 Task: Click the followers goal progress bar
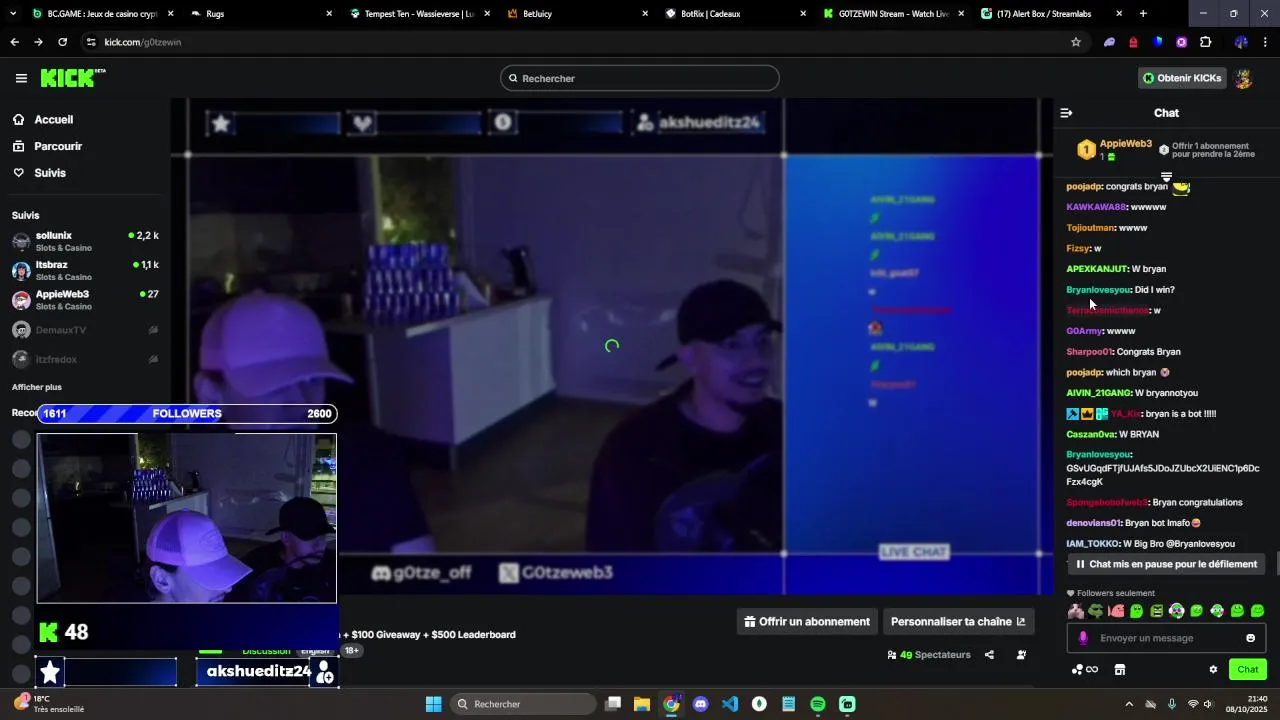187,414
